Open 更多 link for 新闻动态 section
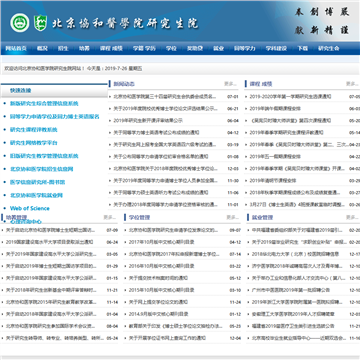The width and height of the screenshot is (360, 360). [230, 84]
